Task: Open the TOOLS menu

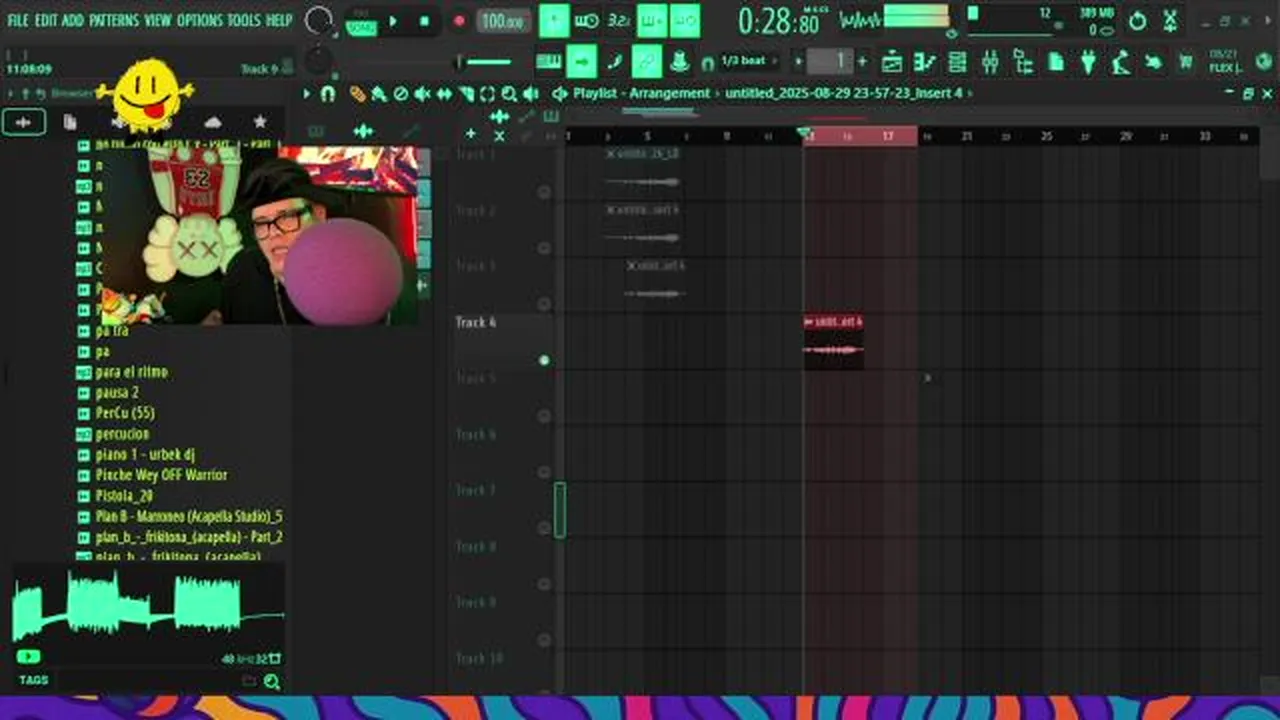Action: pos(244,20)
